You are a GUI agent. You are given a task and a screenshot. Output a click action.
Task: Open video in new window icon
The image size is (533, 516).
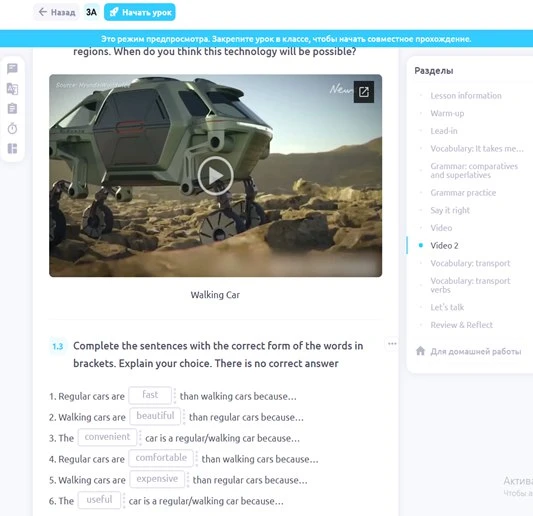(363, 92)
